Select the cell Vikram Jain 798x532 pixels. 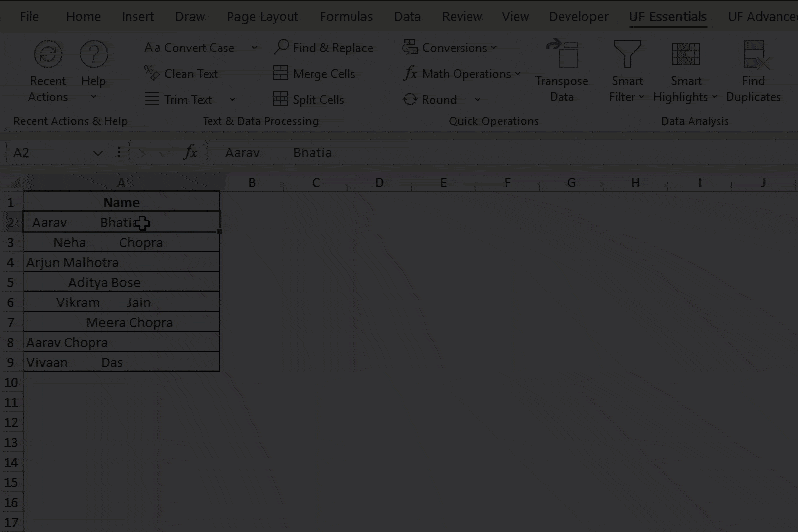121,302
